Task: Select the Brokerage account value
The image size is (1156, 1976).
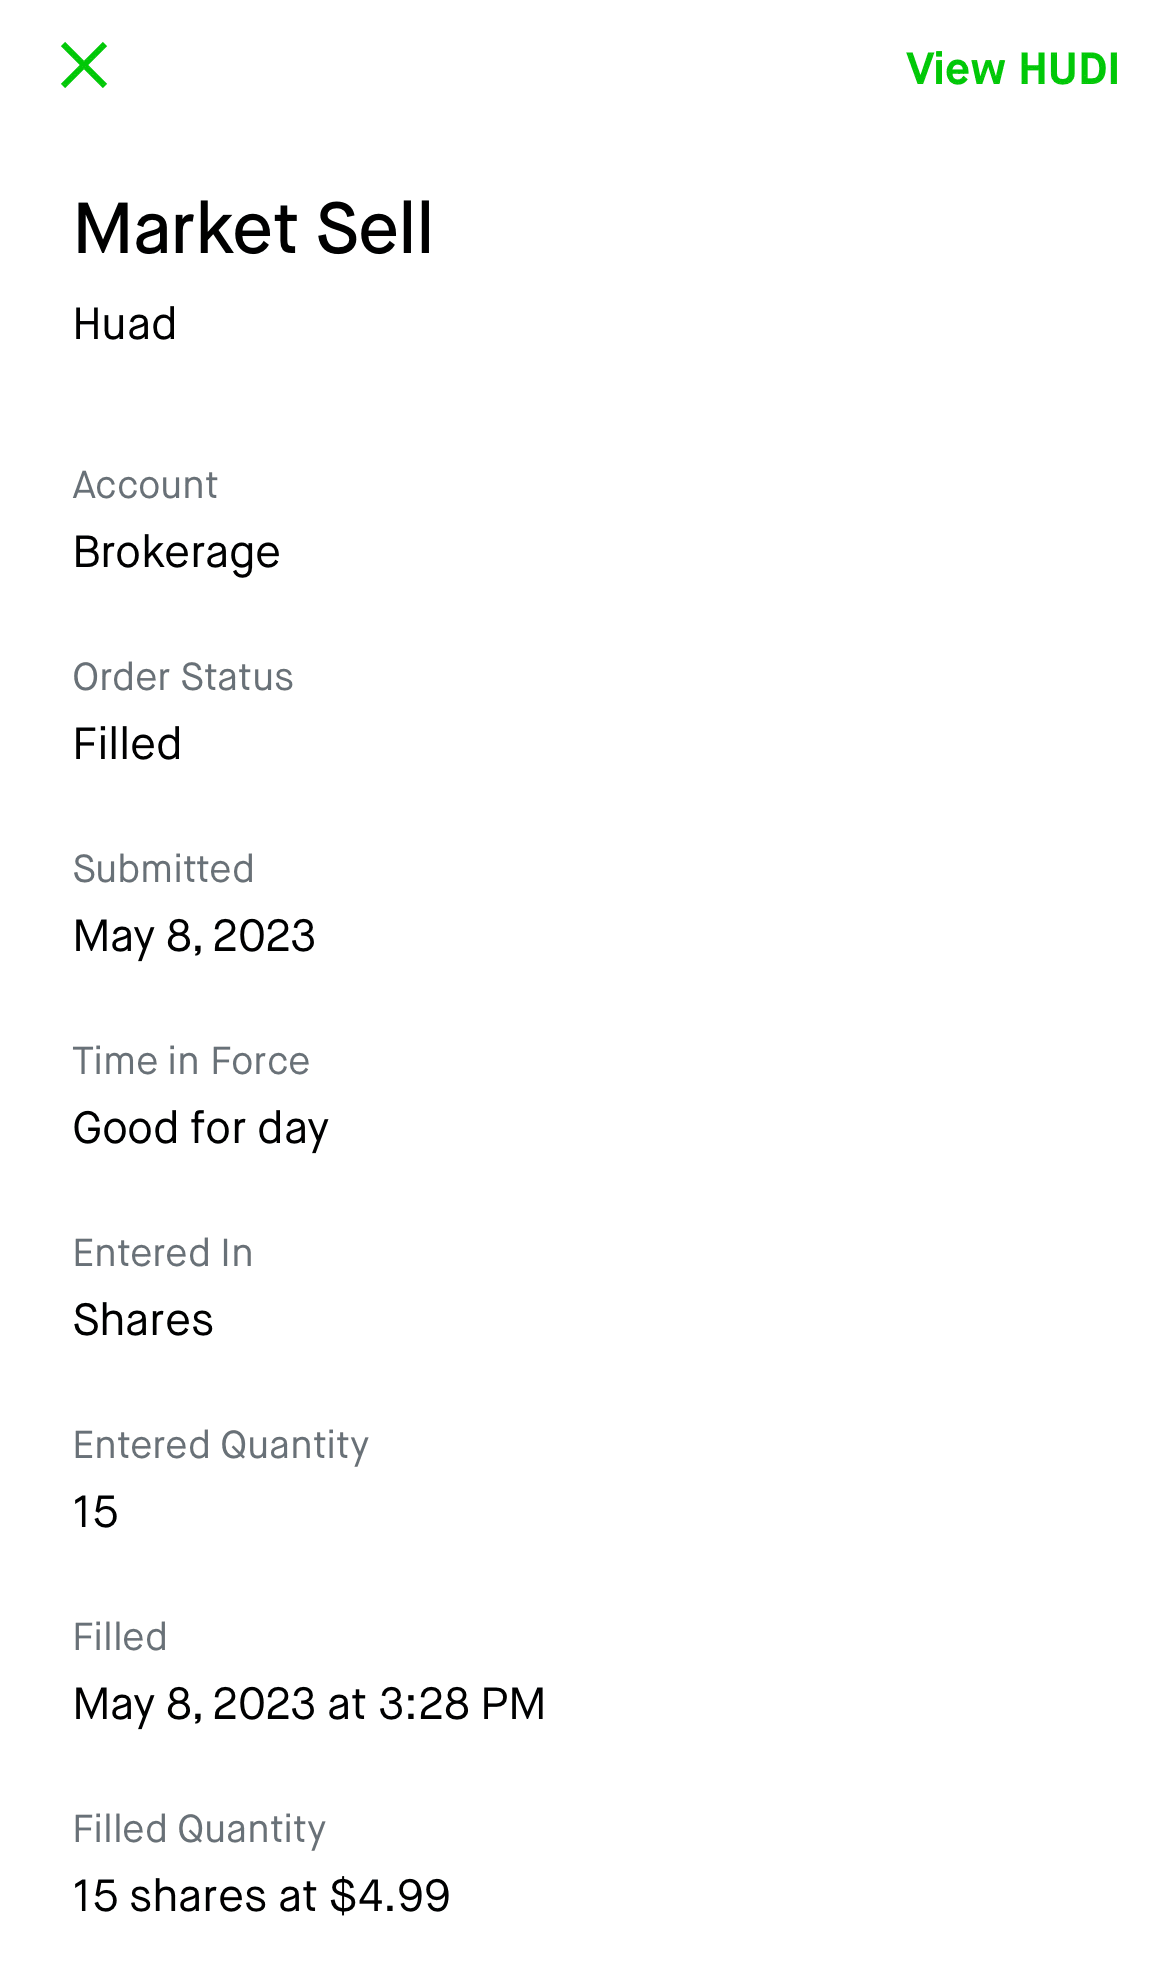Action: tap(177, 552)
